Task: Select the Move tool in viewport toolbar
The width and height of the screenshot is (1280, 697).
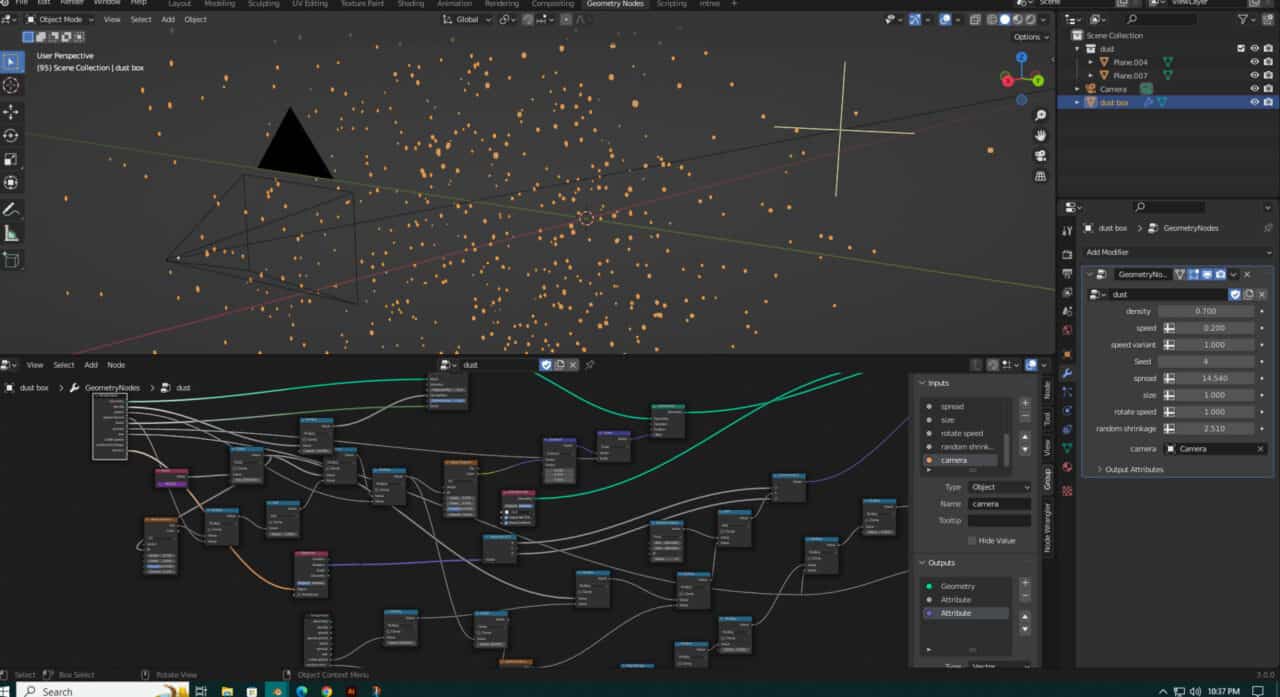Action: pos(12,111)
